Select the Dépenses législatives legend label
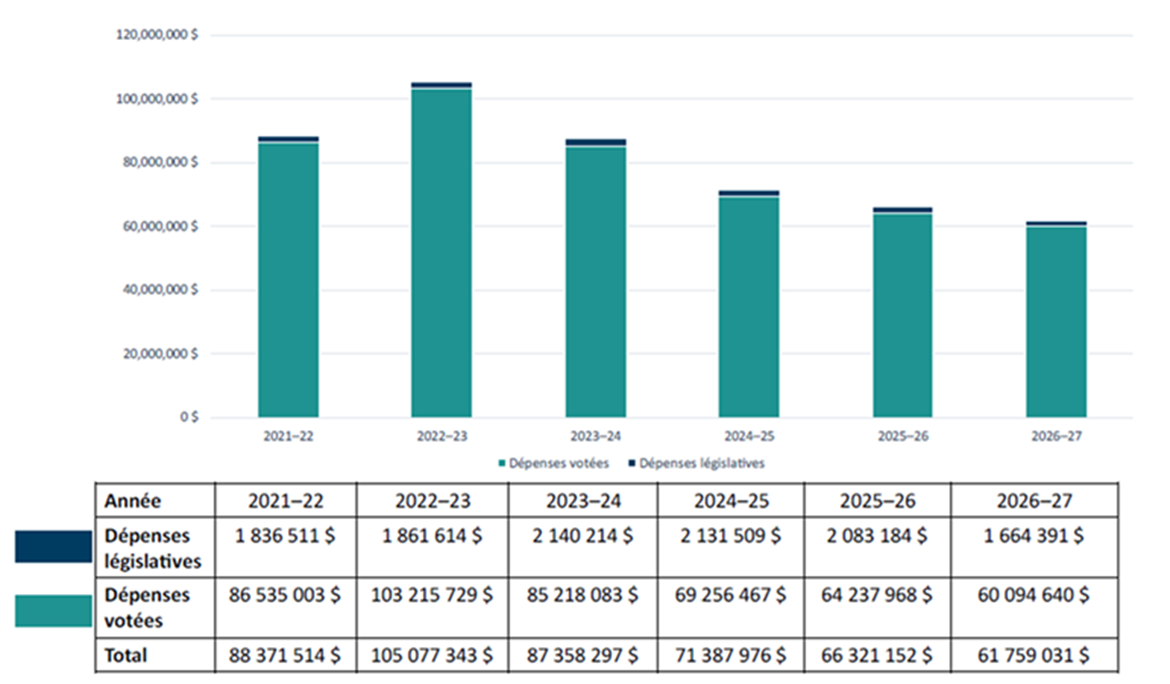This screenshot has height=684, width=1170. [703, 463]
